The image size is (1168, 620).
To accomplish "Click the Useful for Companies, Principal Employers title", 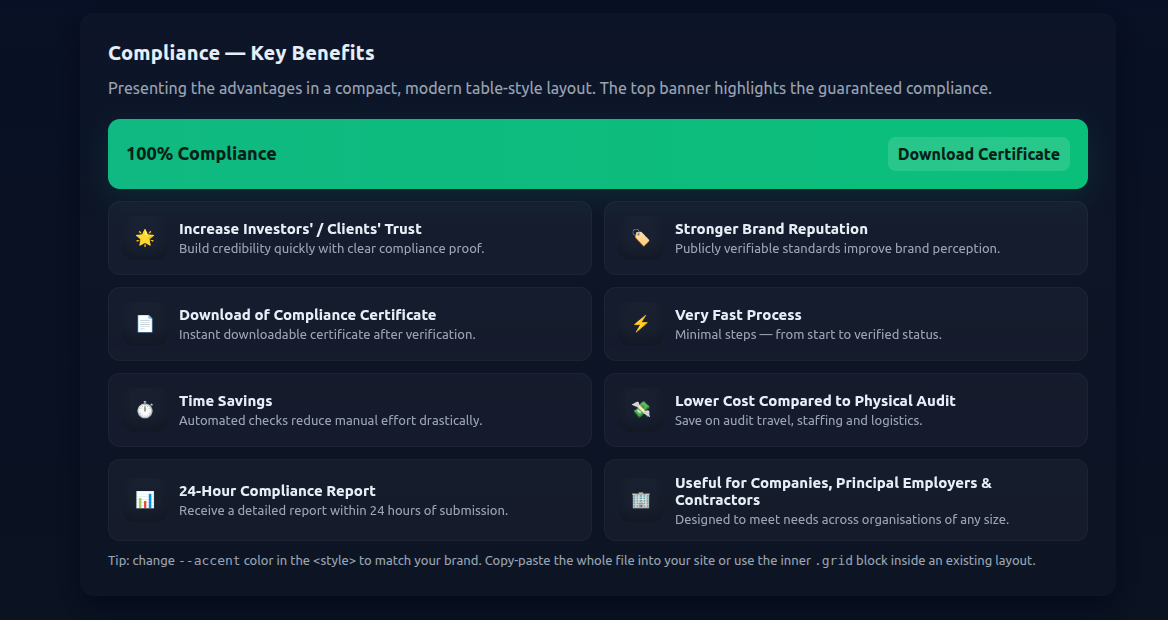I will click(833, 483).
